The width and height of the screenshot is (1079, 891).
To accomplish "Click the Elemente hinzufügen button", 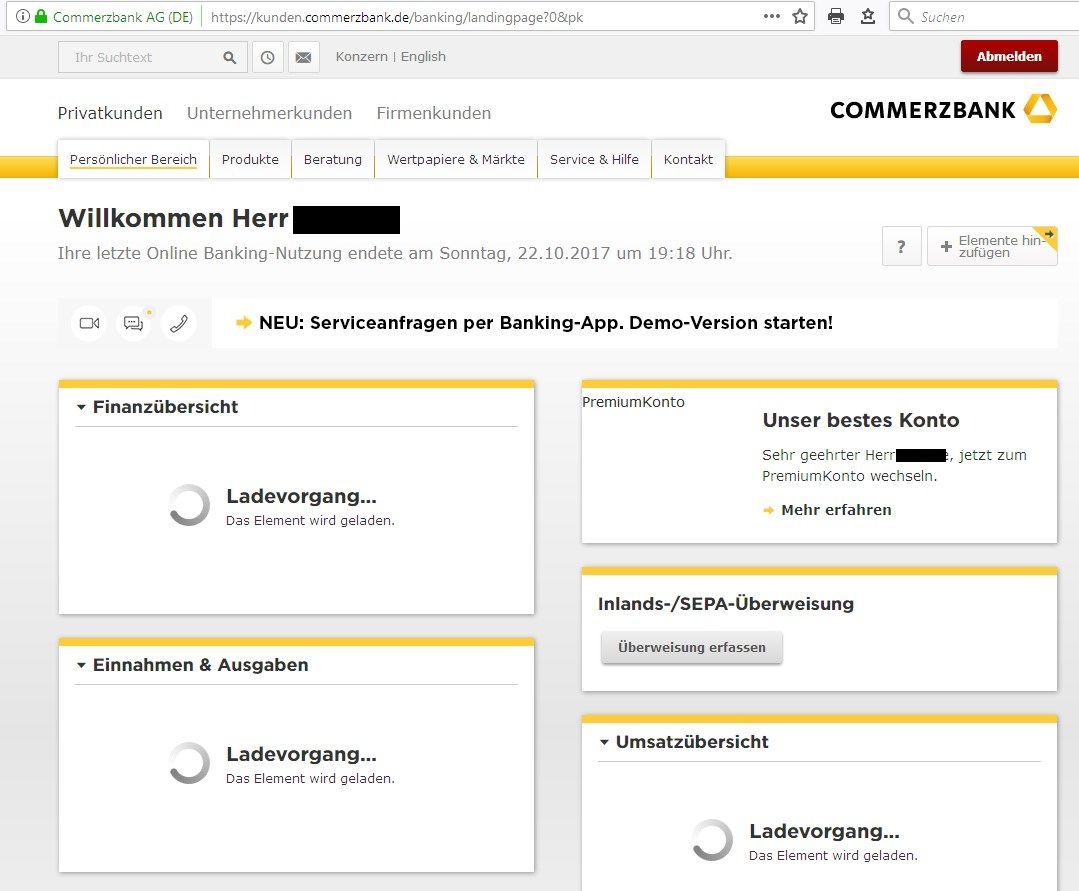I will 992,246.
